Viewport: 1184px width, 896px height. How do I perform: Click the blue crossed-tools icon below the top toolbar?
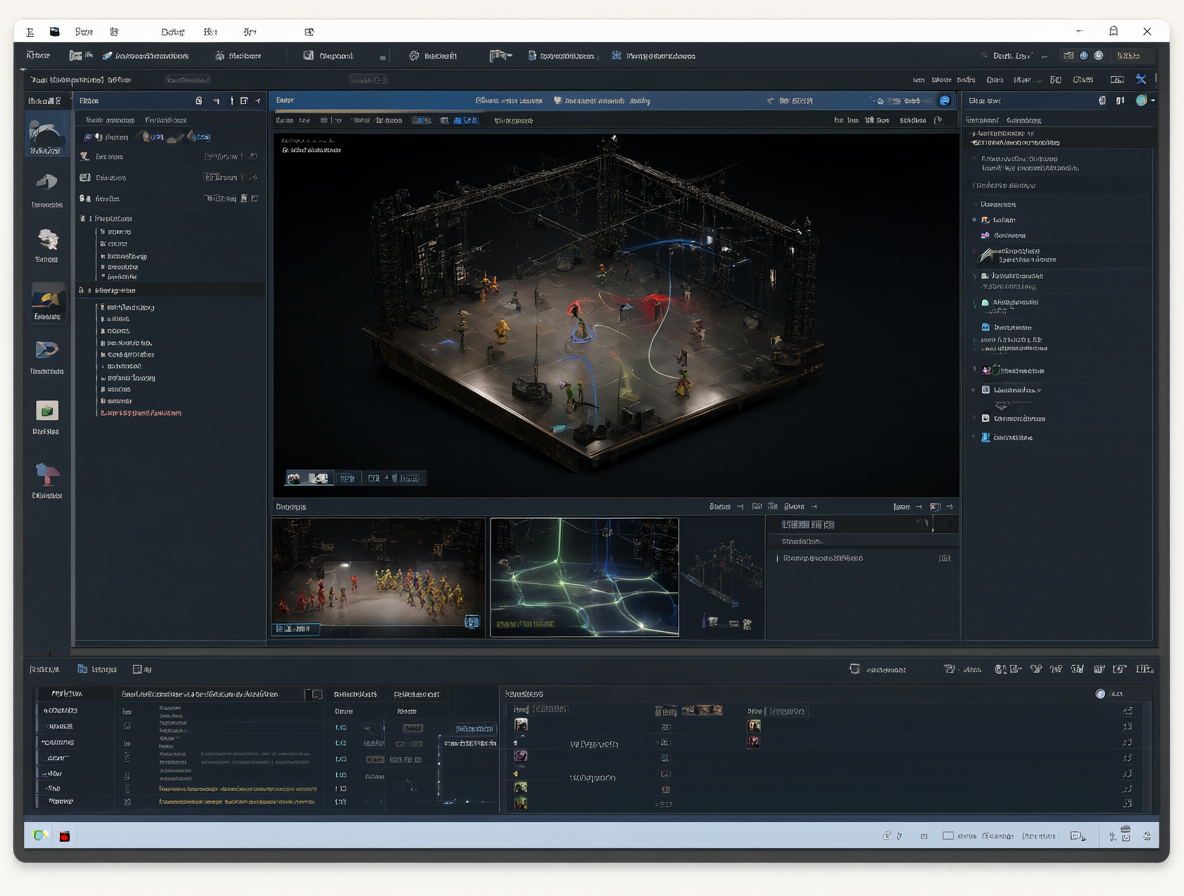(1141, 79)
